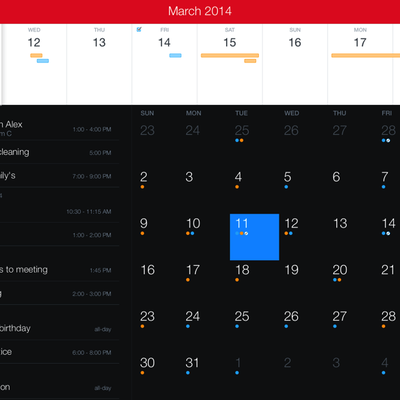Select Thursday 13 in the dark month grid
Viewport: 400px width, 400px height.
[x=340, y=223]
